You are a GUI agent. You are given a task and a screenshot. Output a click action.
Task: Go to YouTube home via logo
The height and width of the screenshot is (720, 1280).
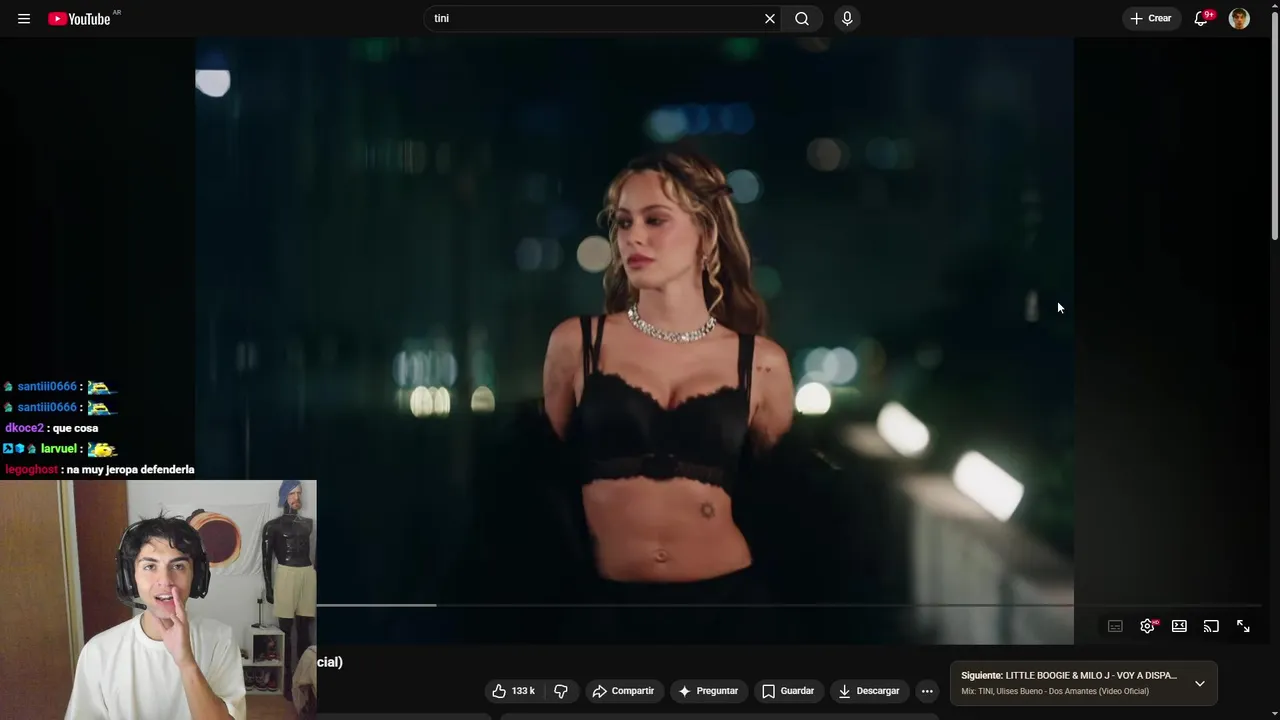pyautogui.click(x=79, y=19)
